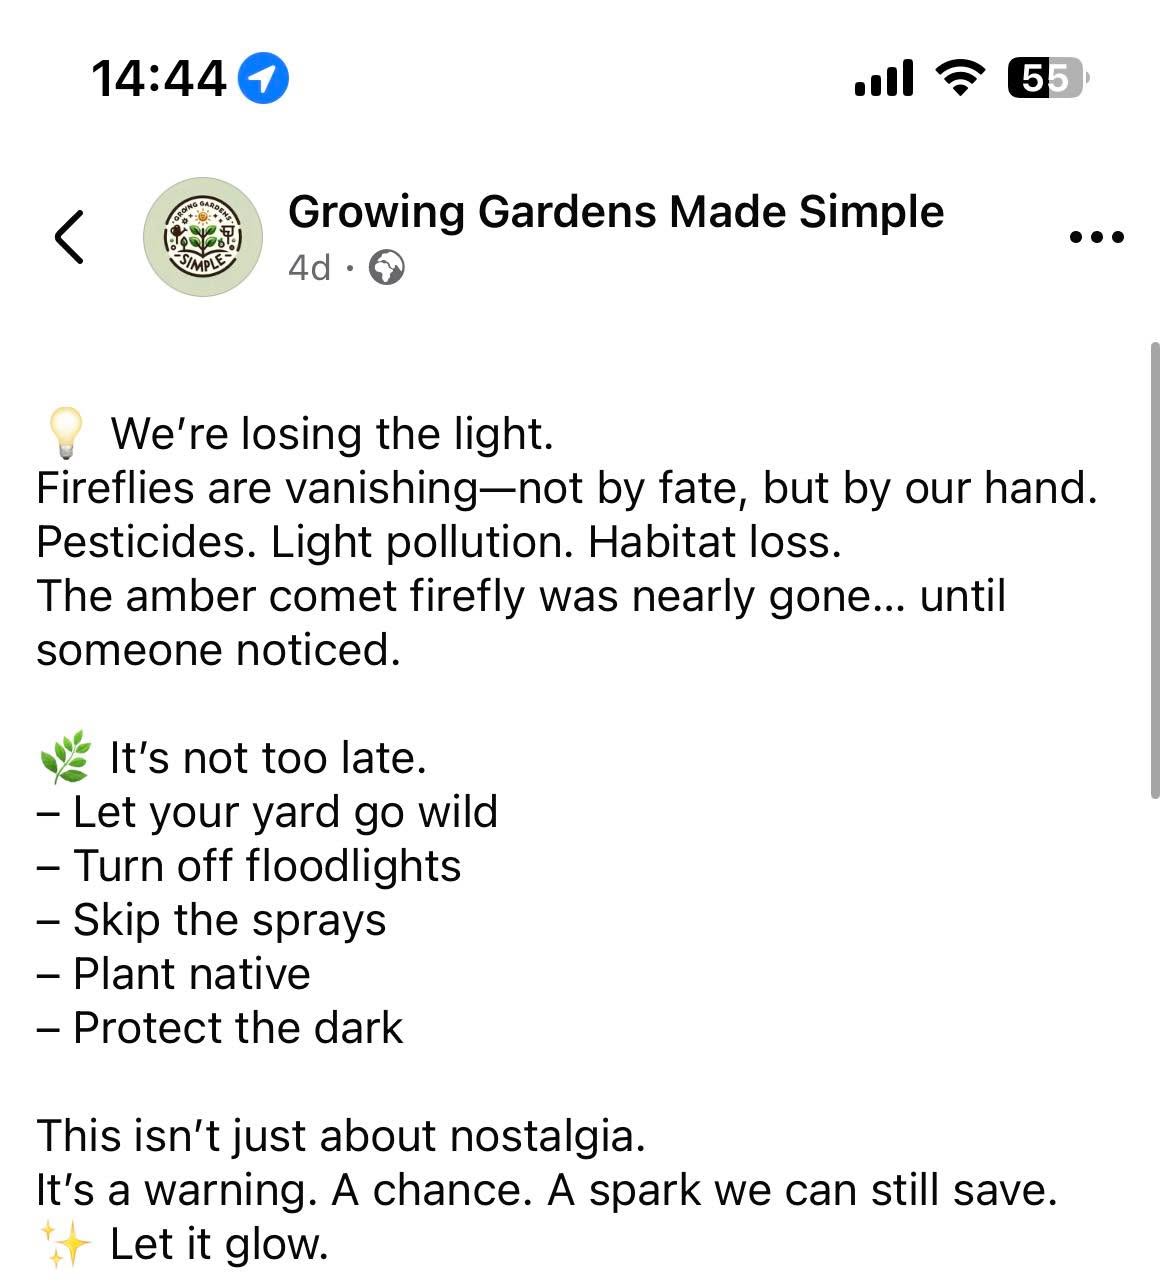1169x1281 pixels.
Task: Click the 'Let your yard go wild' line
Action: 267,812
